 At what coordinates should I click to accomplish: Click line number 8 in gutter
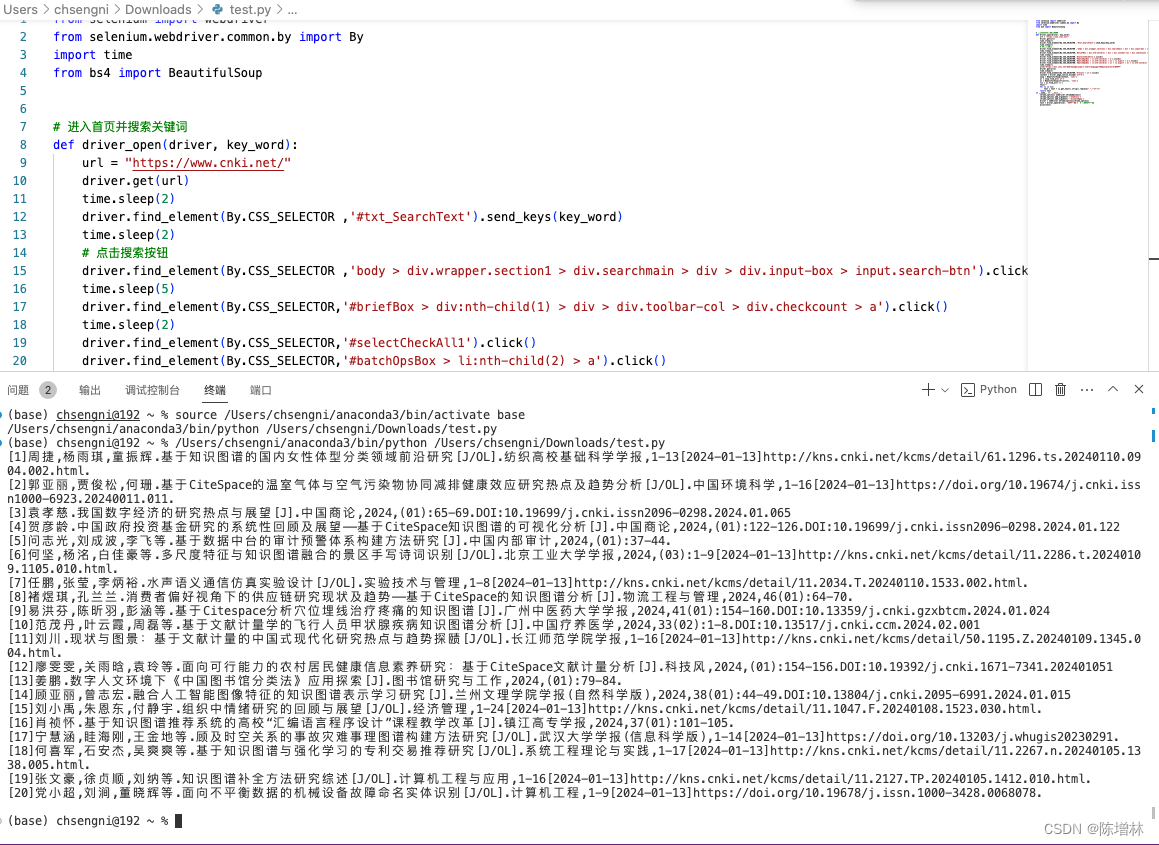click(23, 145)
